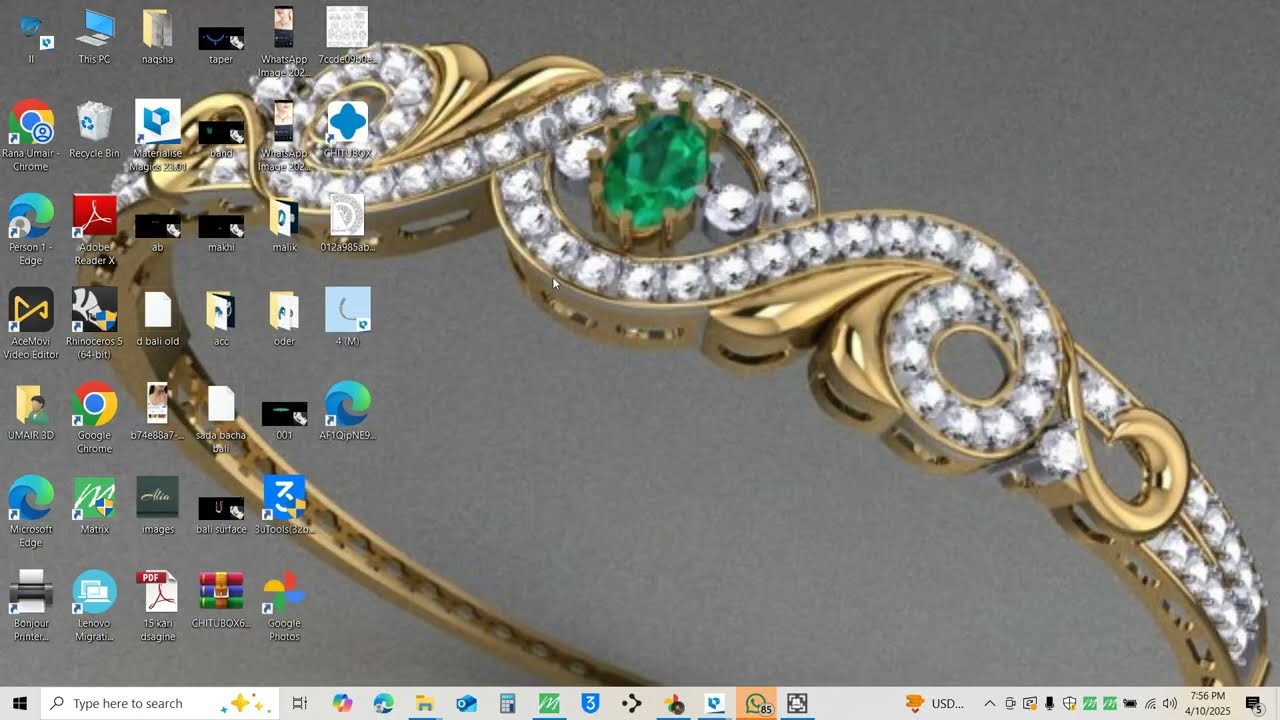The width and height of the screenshot is (1280, 720).
Task: Click the taskbar search box
Action: click(160, 703)
